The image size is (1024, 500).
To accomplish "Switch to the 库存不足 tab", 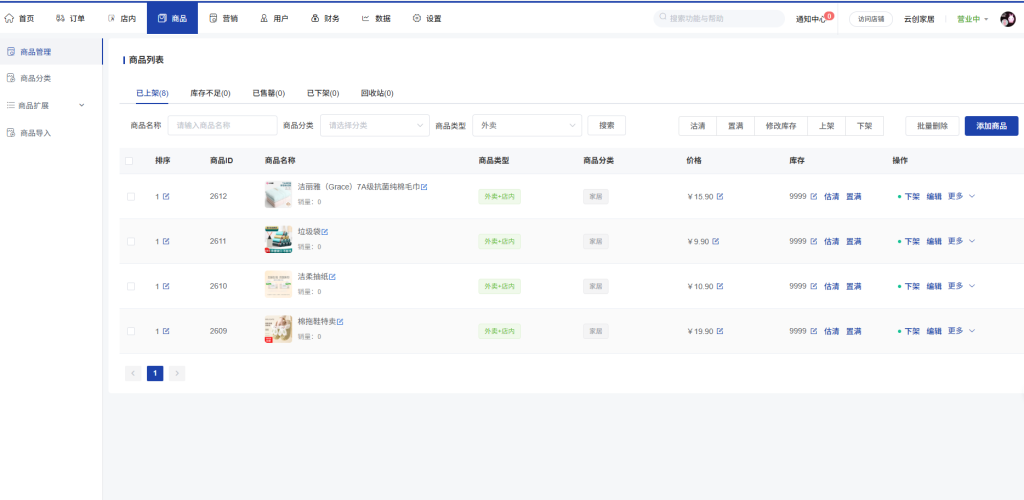I will click(210, 93).
